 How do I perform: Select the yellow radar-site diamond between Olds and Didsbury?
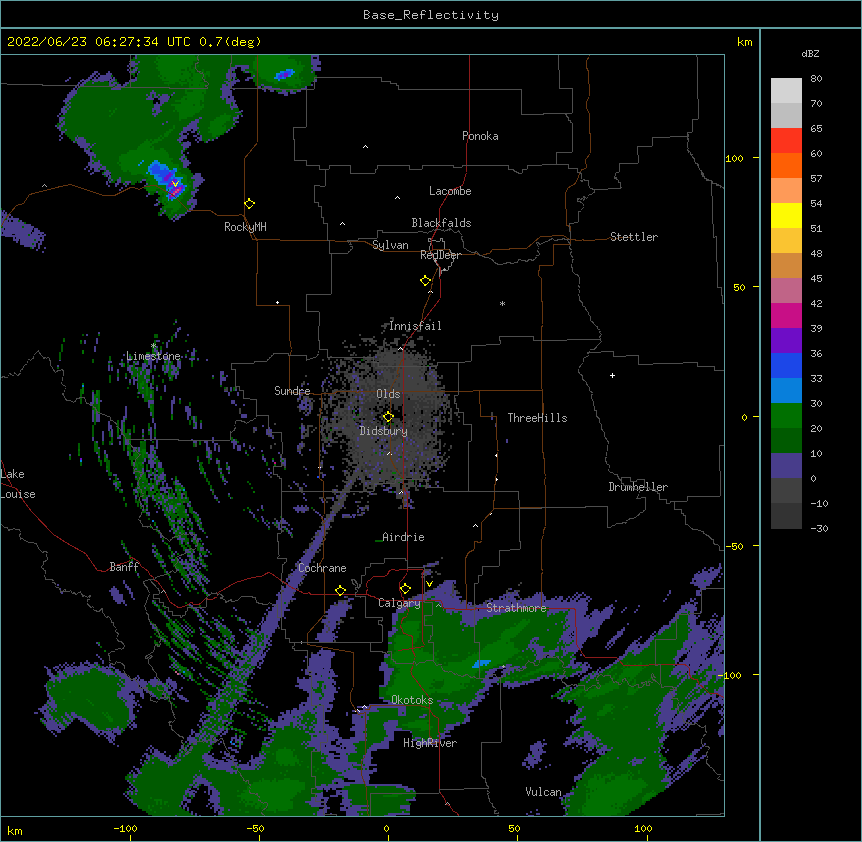[388, 417]
